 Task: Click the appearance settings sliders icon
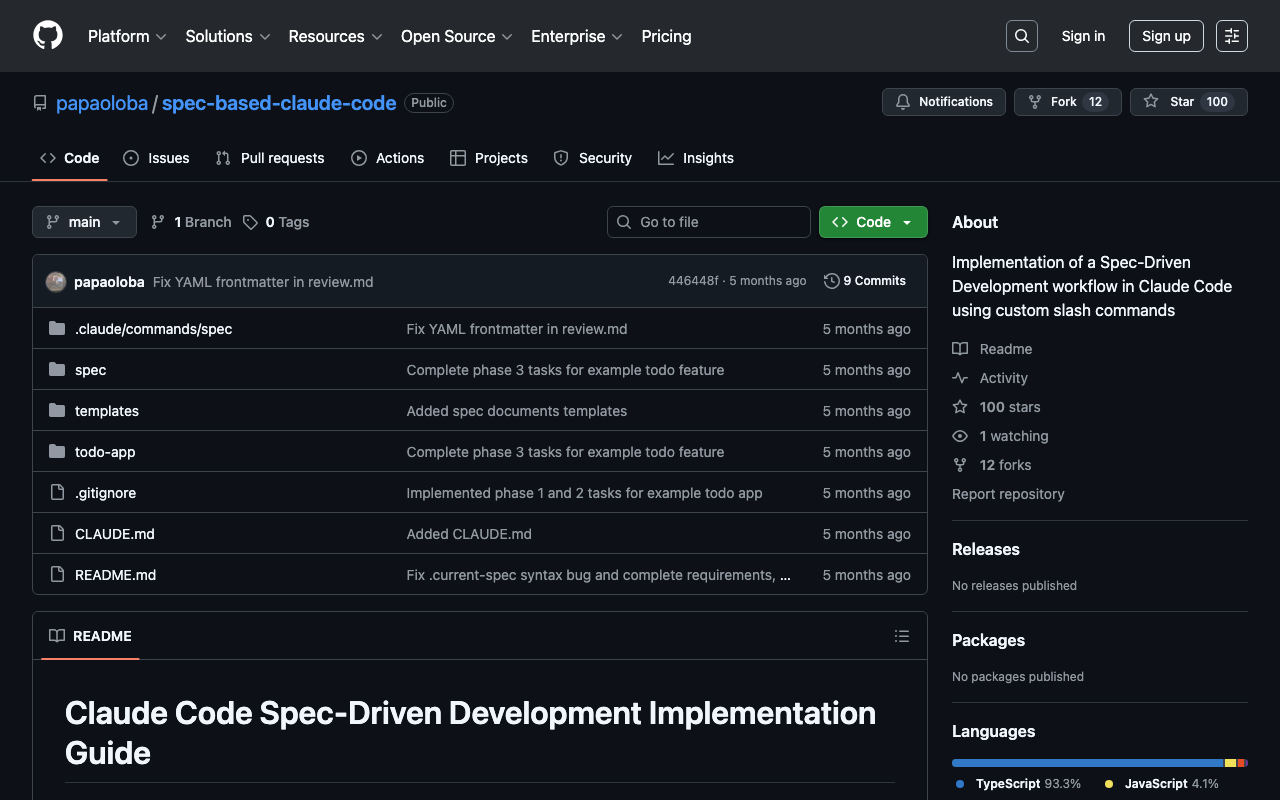point(1231,36)
